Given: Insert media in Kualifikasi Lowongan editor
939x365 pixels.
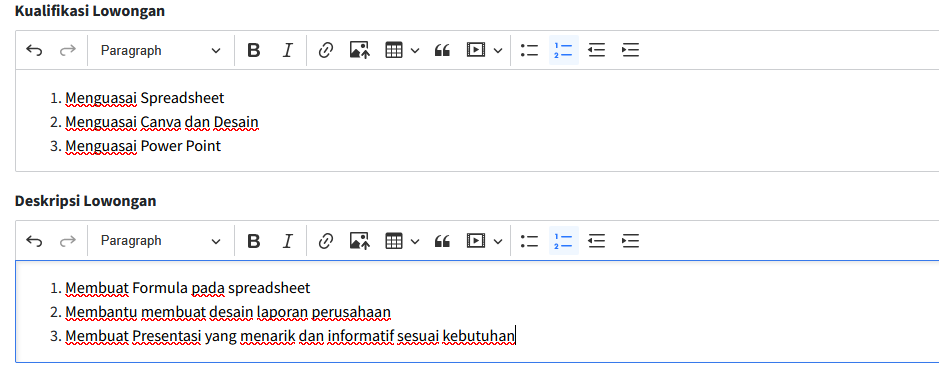Looking at the screenshot, I should pos(475,50).
